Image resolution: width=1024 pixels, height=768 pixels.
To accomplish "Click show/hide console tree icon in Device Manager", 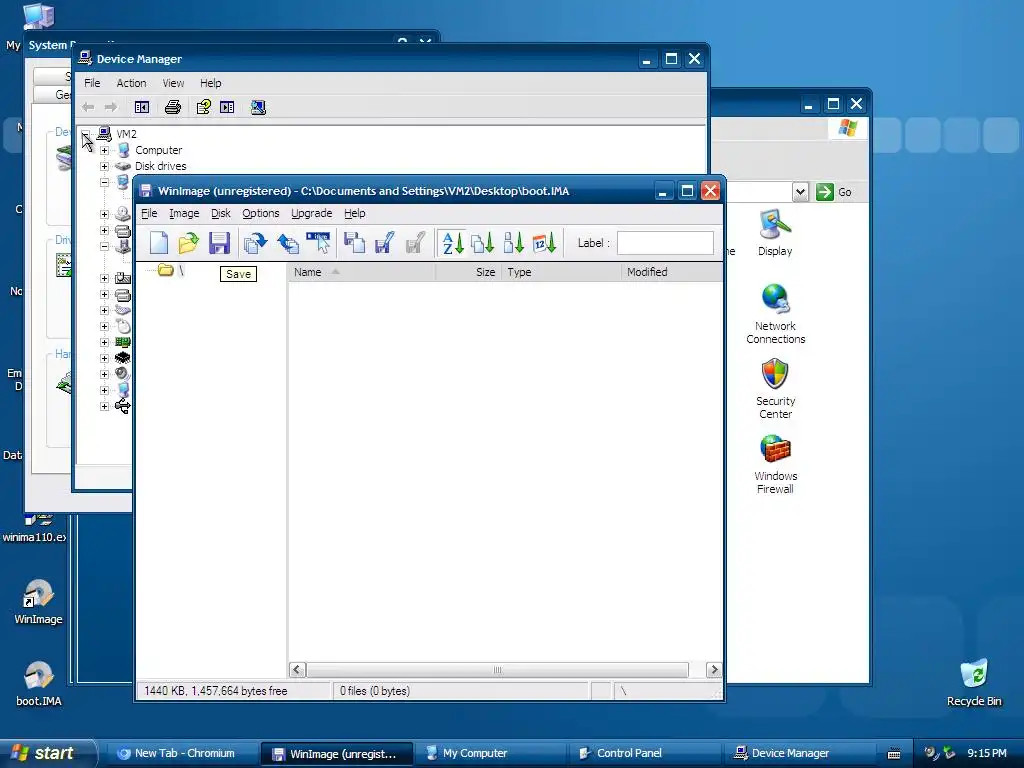I will coord(142,107).
